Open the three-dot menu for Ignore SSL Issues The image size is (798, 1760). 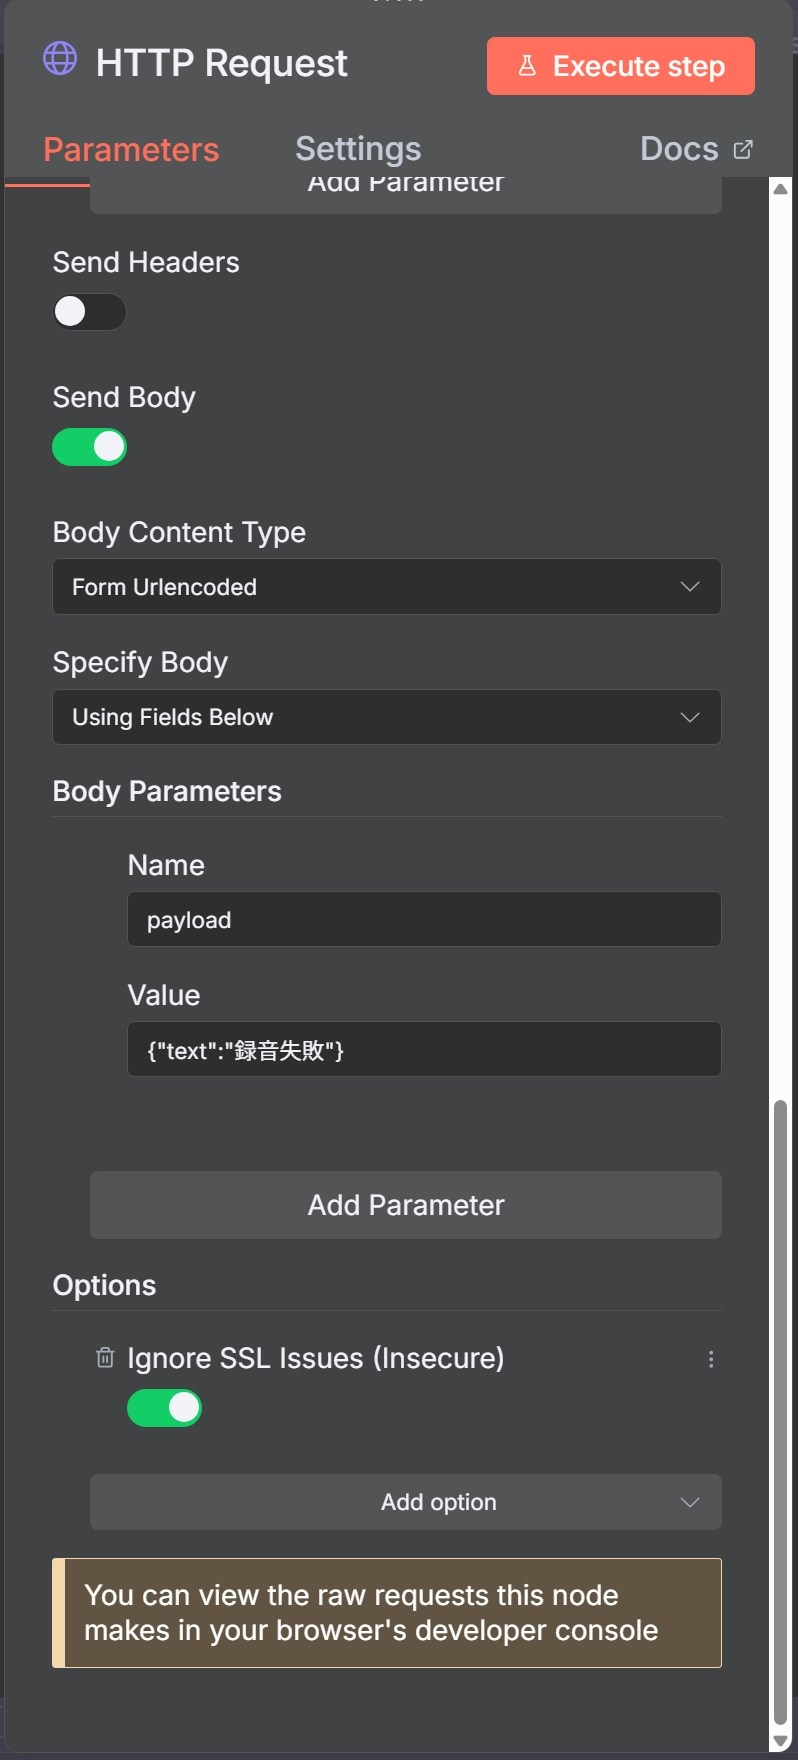711,1359
